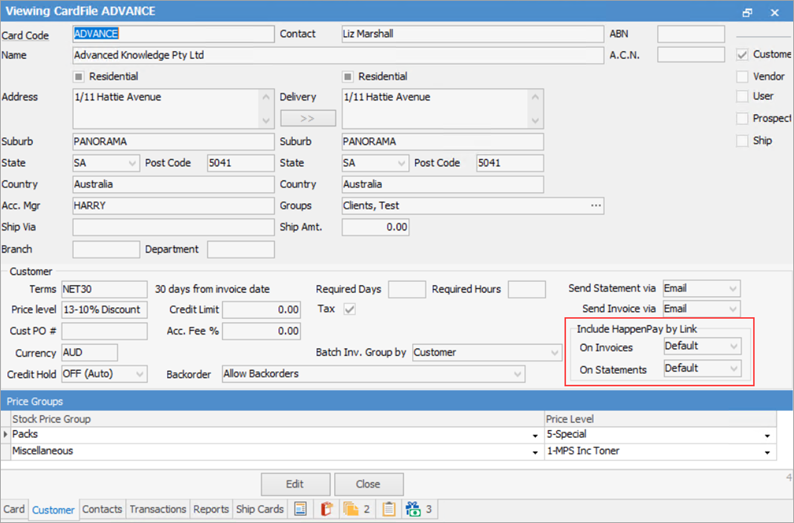Open the notes icon tab after Ship Cards

pyautogui.click(x=300, y=509)
